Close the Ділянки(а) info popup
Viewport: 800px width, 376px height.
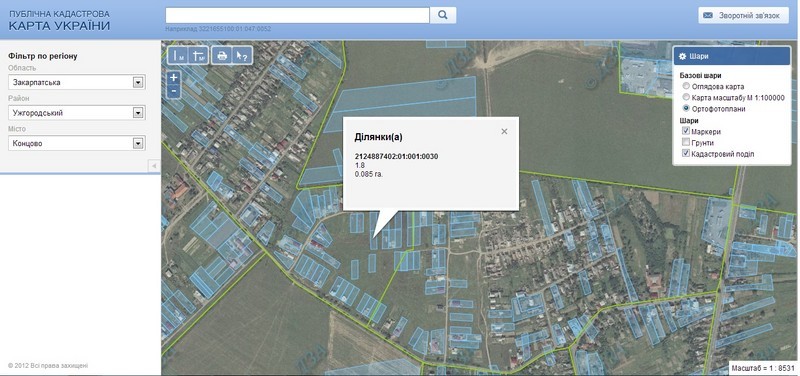pos(504,132)
